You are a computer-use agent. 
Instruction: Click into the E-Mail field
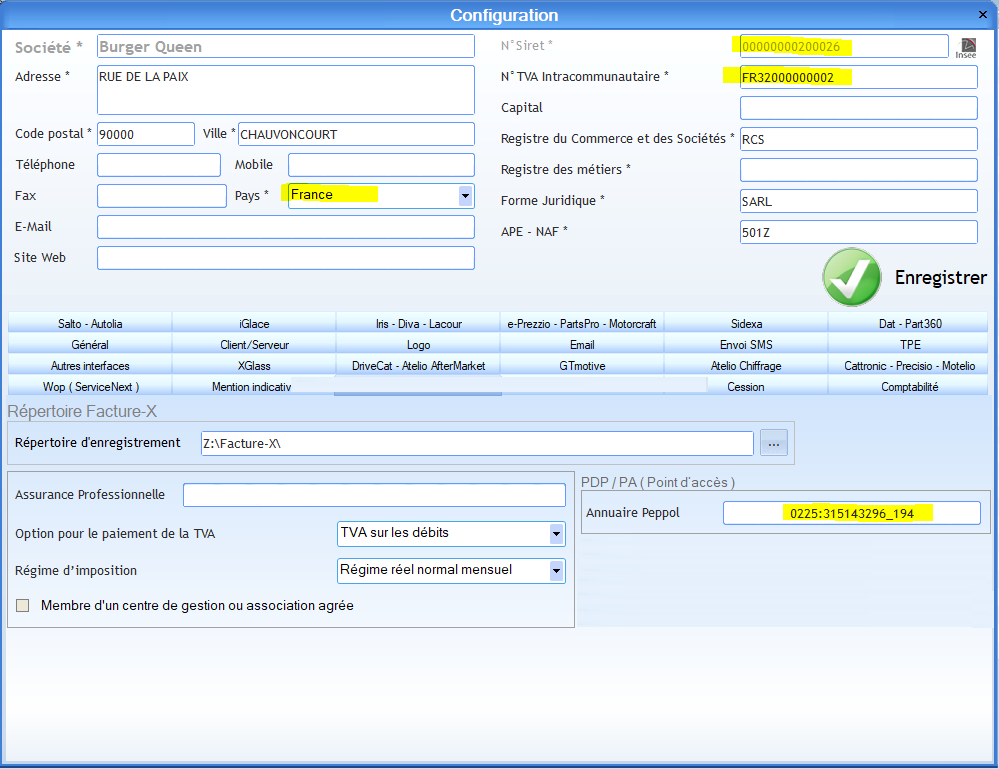tap(285, 227)
